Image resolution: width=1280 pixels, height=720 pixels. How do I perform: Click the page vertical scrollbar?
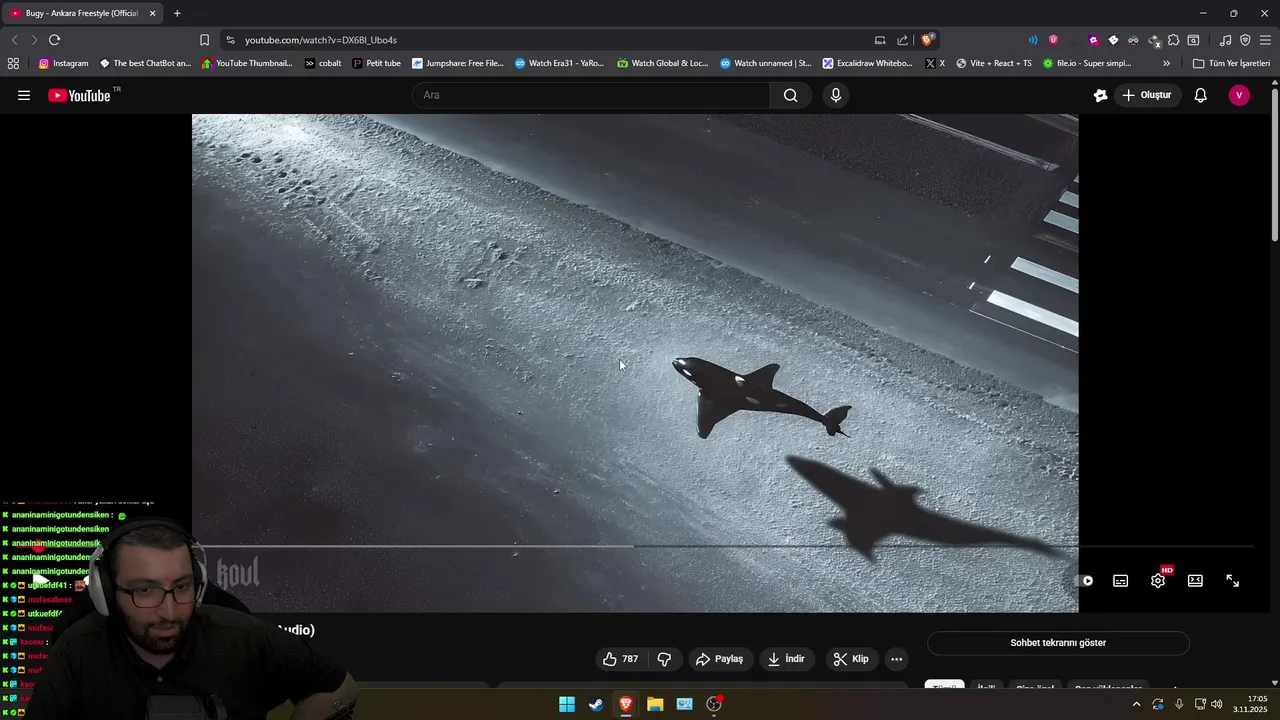(1275, 165)
